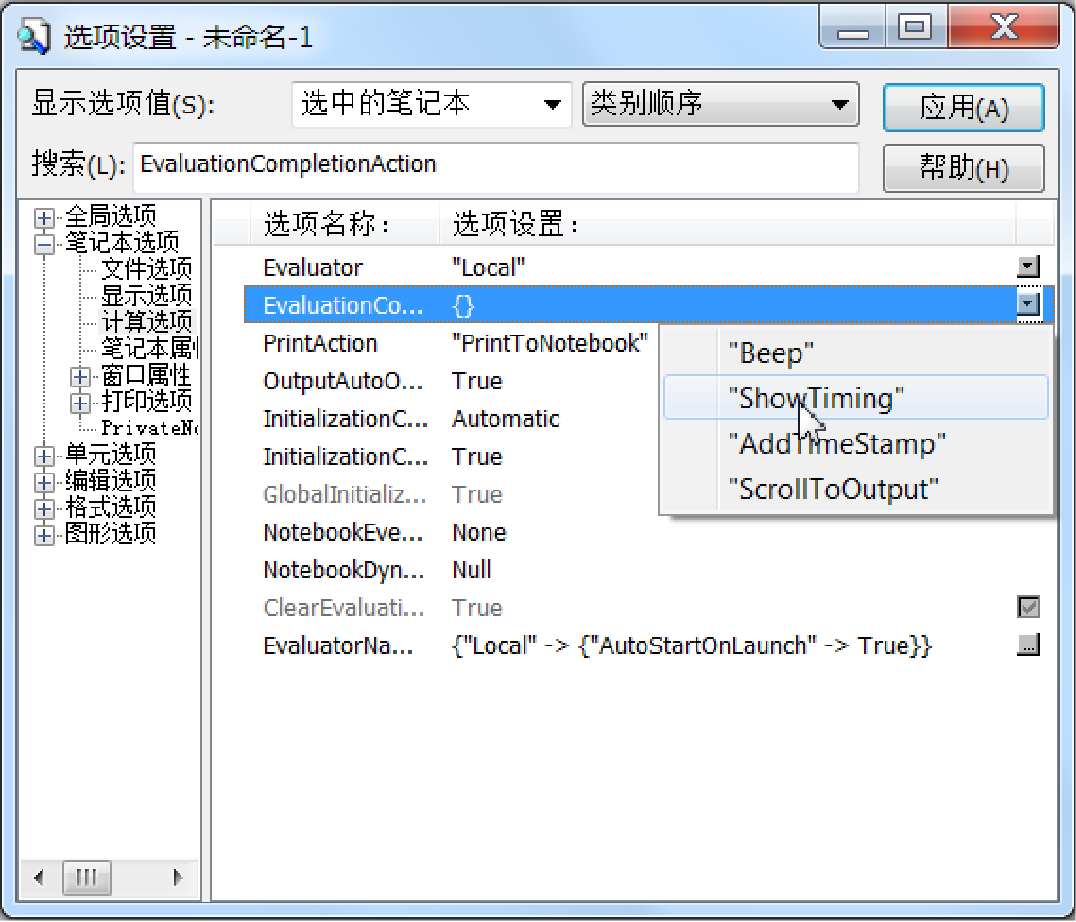
Task: Select the Evaluator option row name
Action: pyautogui.click(x=313, y=268)
